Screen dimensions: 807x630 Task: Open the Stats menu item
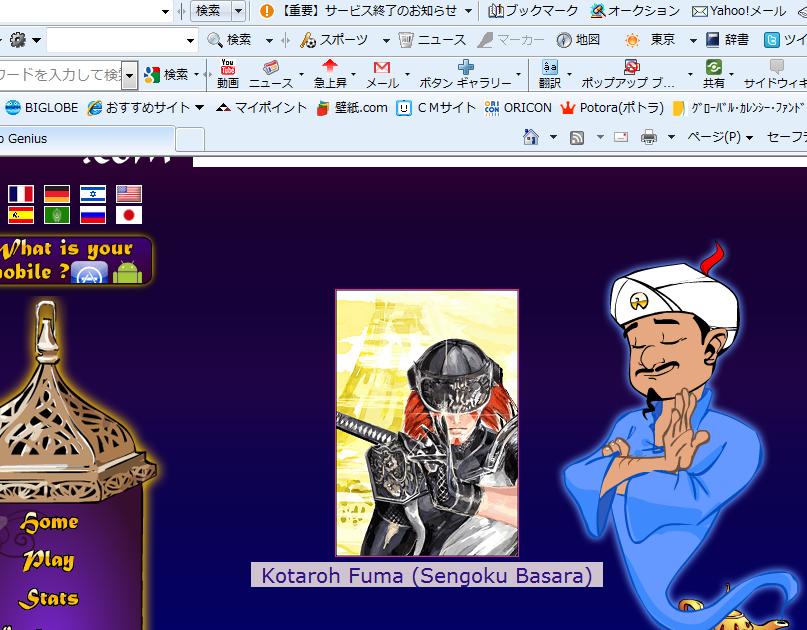click(49, 598)
